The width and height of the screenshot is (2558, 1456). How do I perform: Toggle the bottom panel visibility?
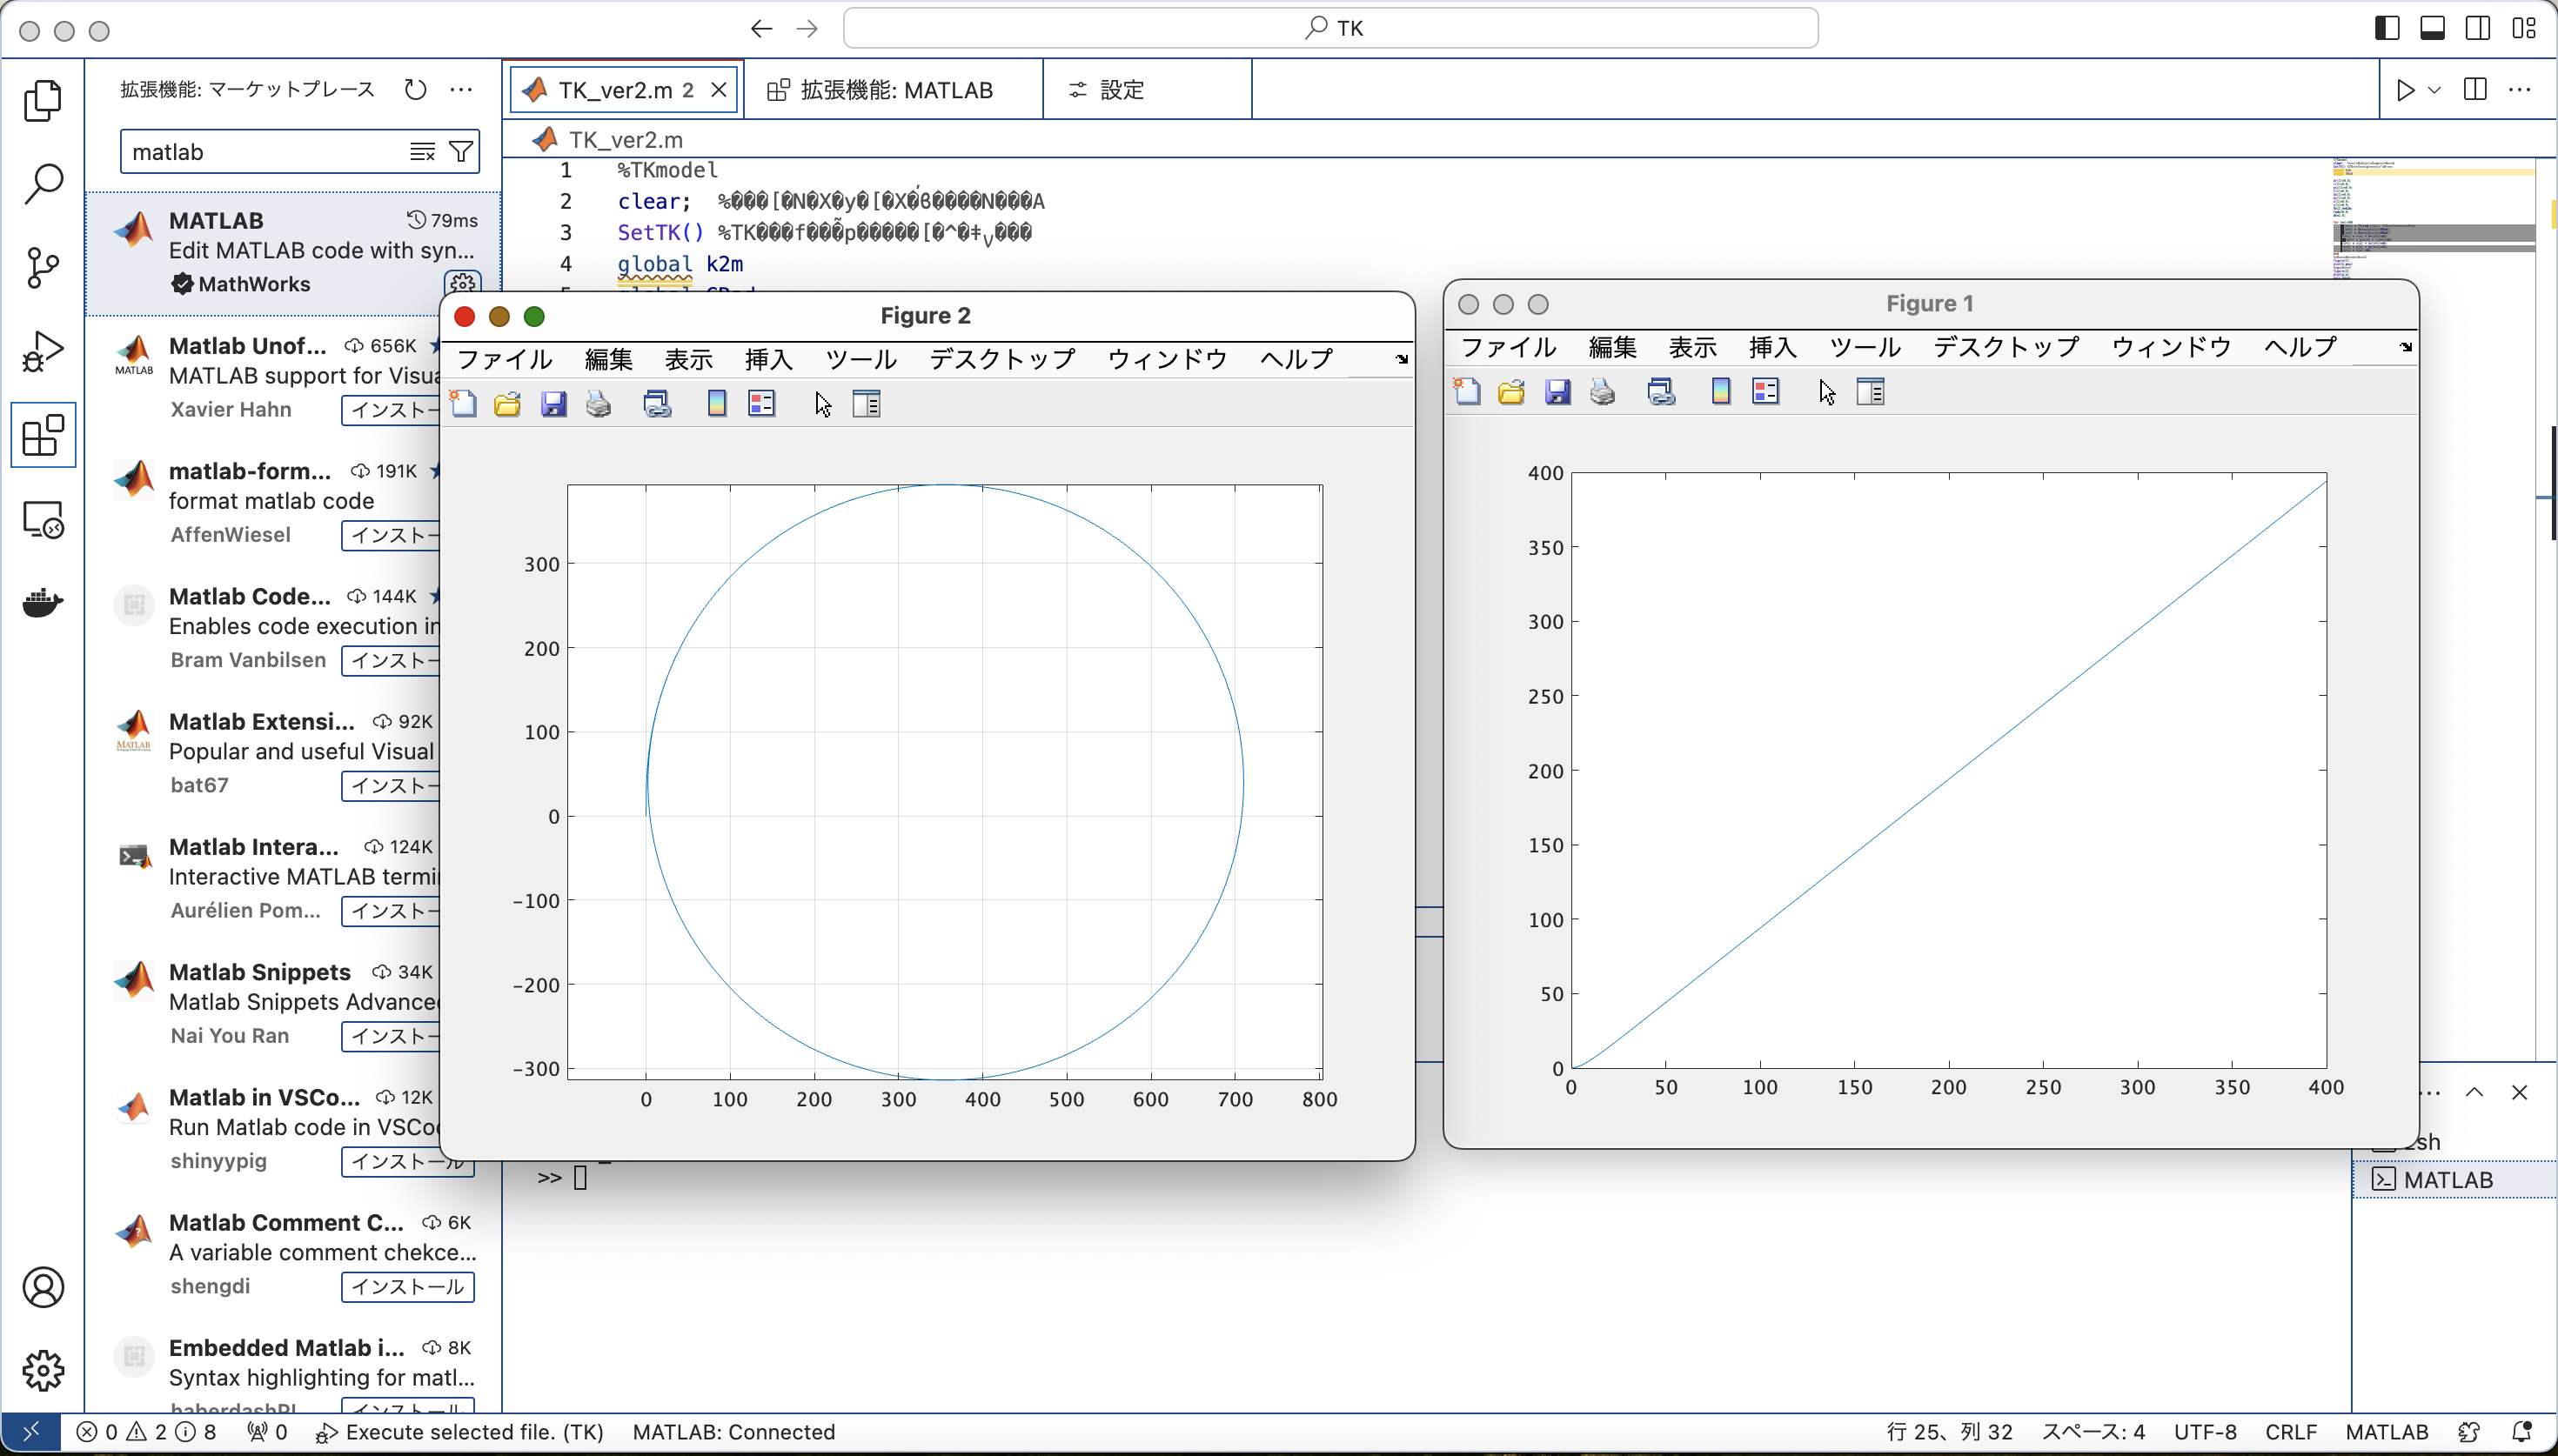2432,29
